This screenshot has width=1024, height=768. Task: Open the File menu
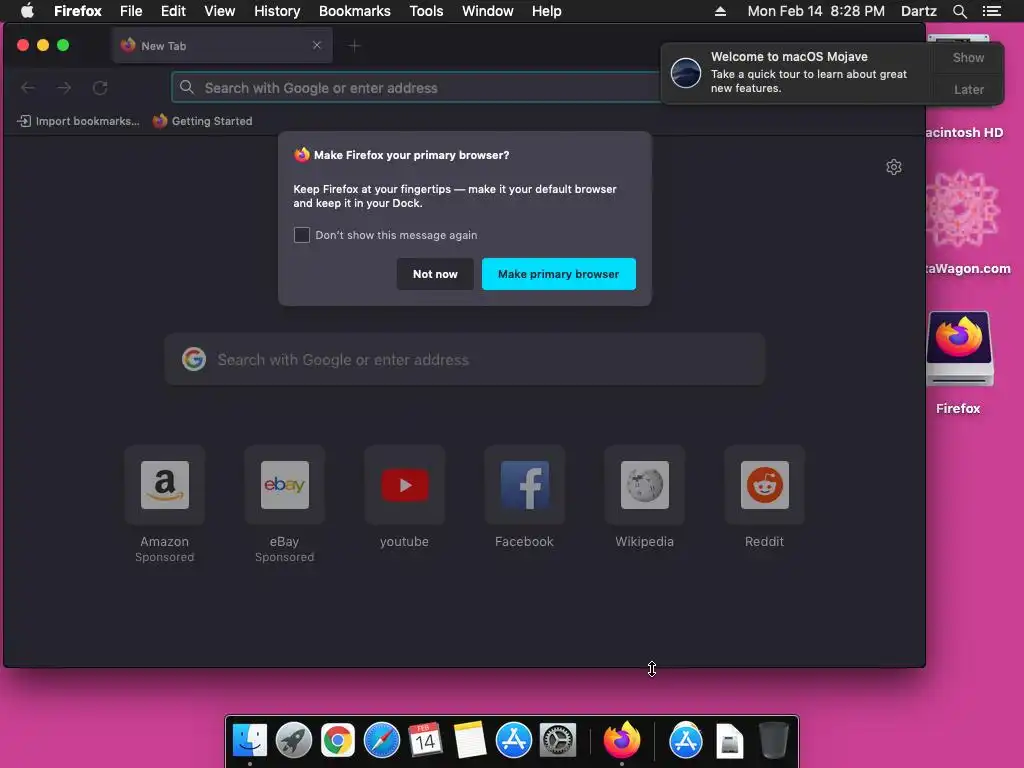[131, 11]
